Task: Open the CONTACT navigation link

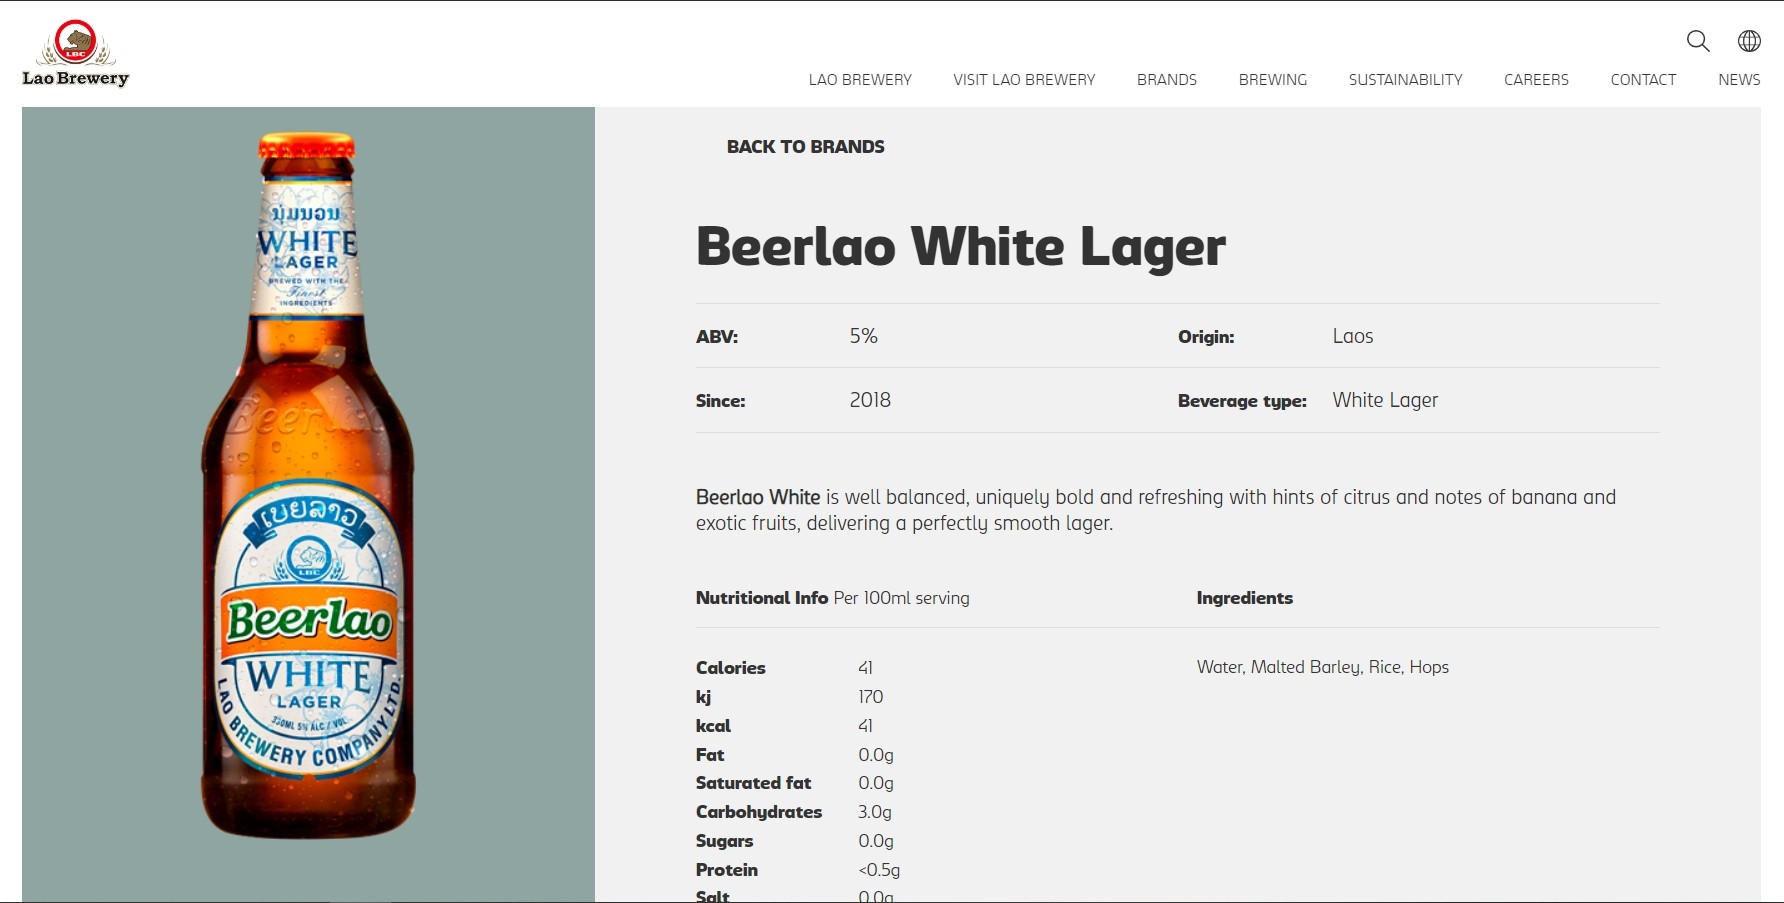Action: tap(1643, 80)
